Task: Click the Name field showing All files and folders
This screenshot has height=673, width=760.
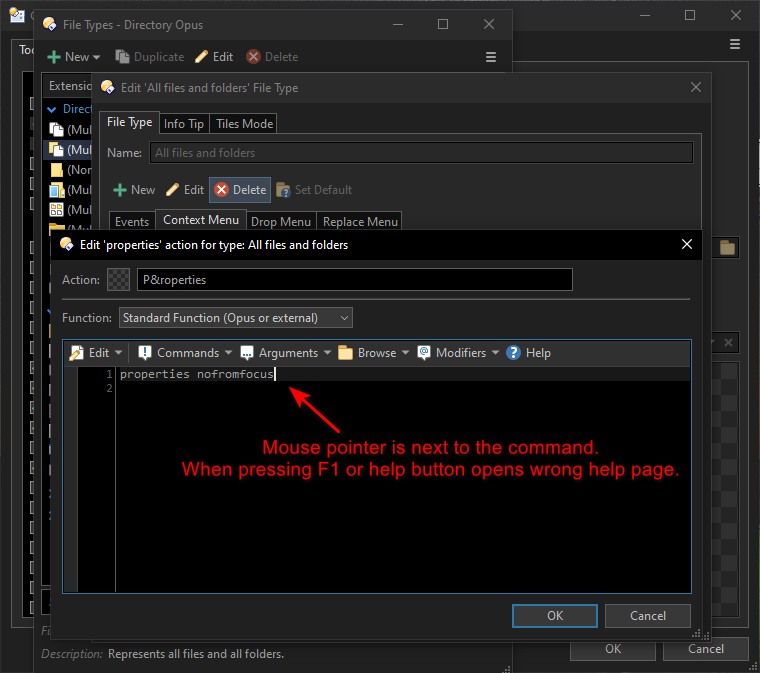Action: coord(421,153)
